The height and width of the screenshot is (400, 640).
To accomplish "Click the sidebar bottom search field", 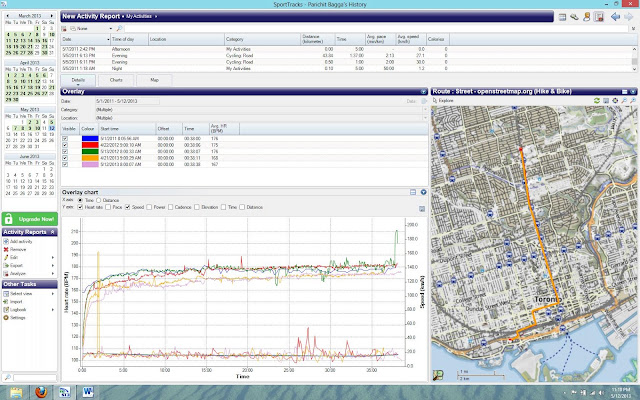I will click(35, 378).
